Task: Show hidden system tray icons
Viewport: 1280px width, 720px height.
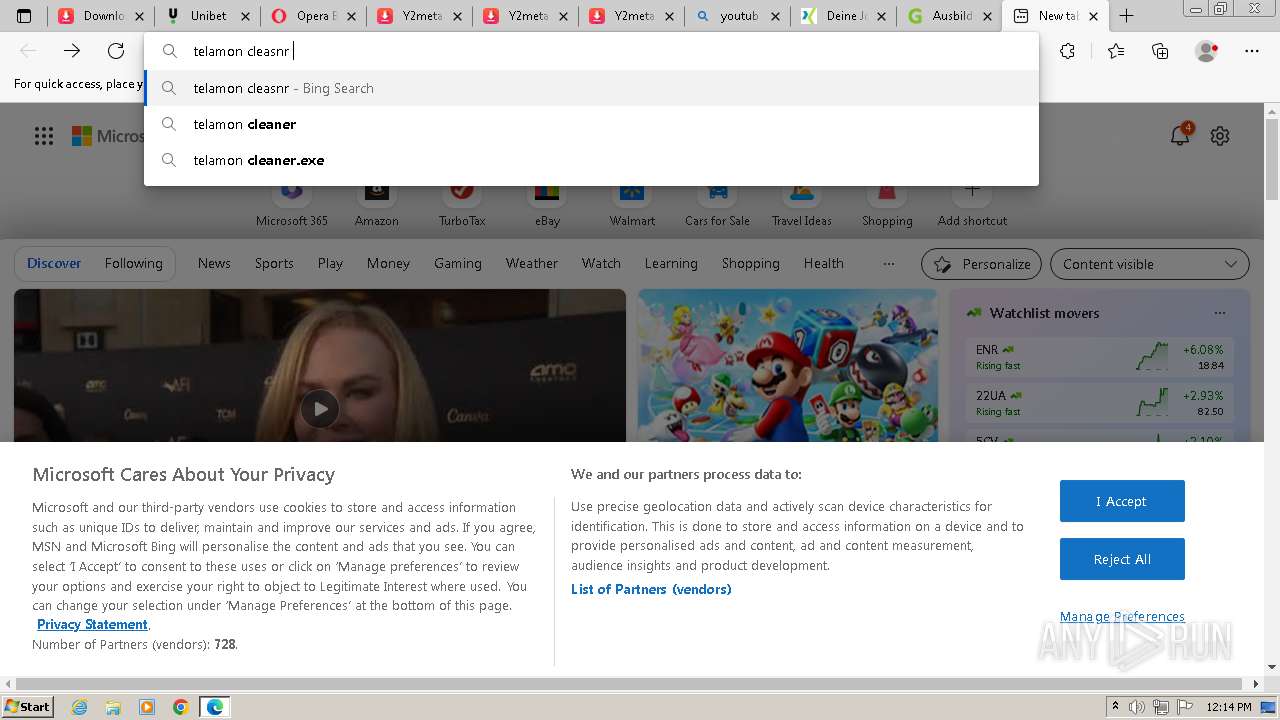Action: tap(1115, 707)
